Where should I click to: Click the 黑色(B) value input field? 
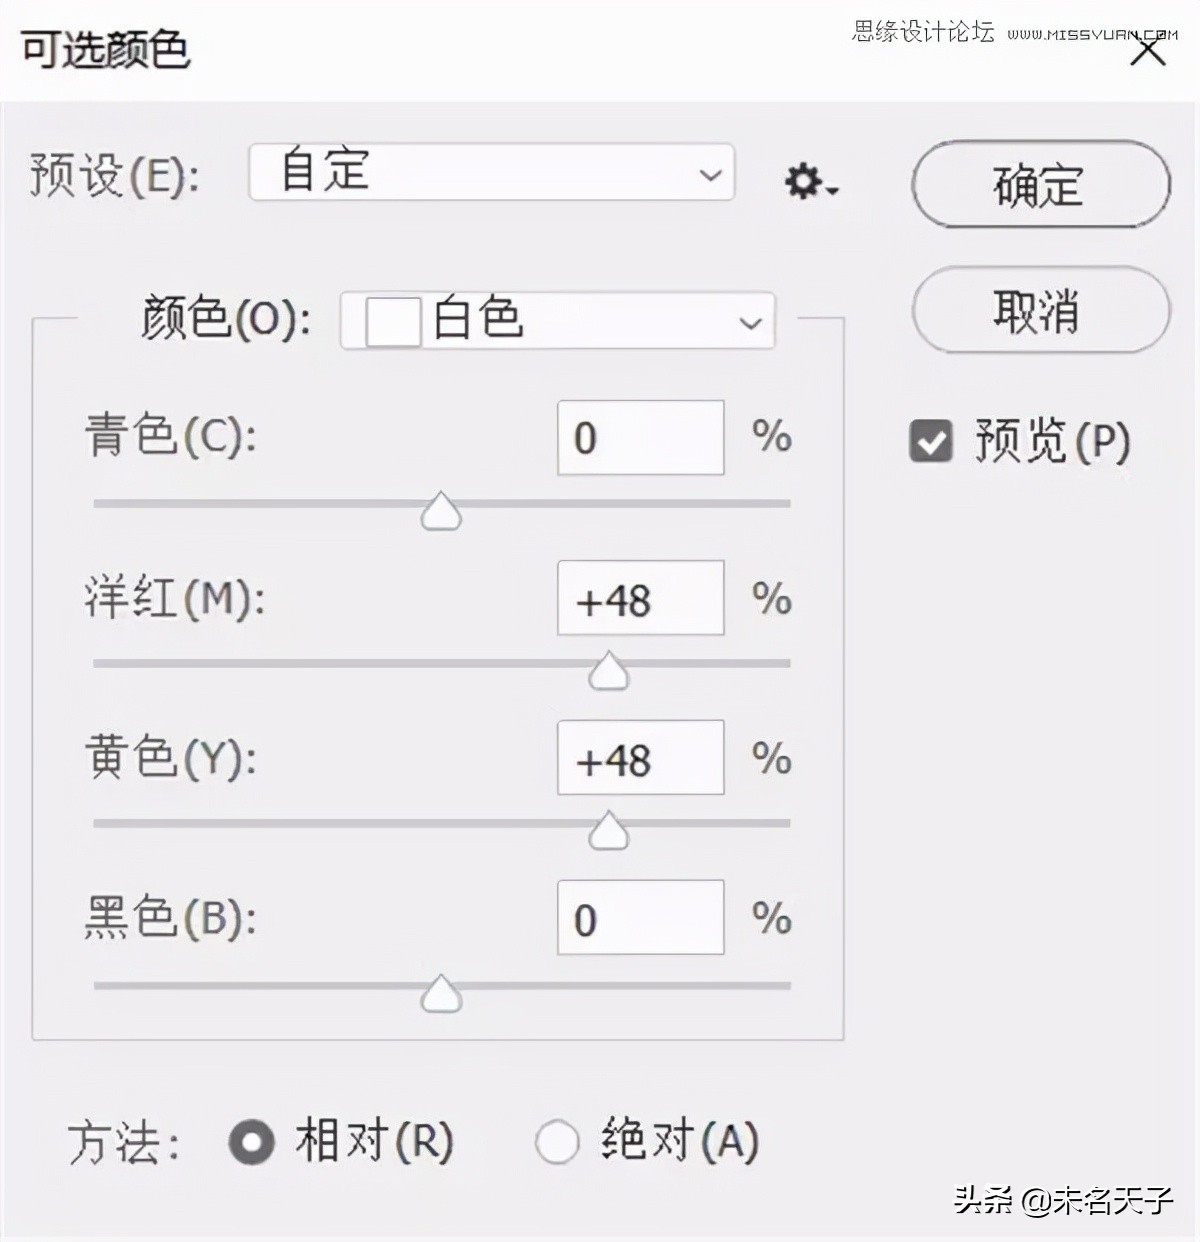[x=640, y=916]
